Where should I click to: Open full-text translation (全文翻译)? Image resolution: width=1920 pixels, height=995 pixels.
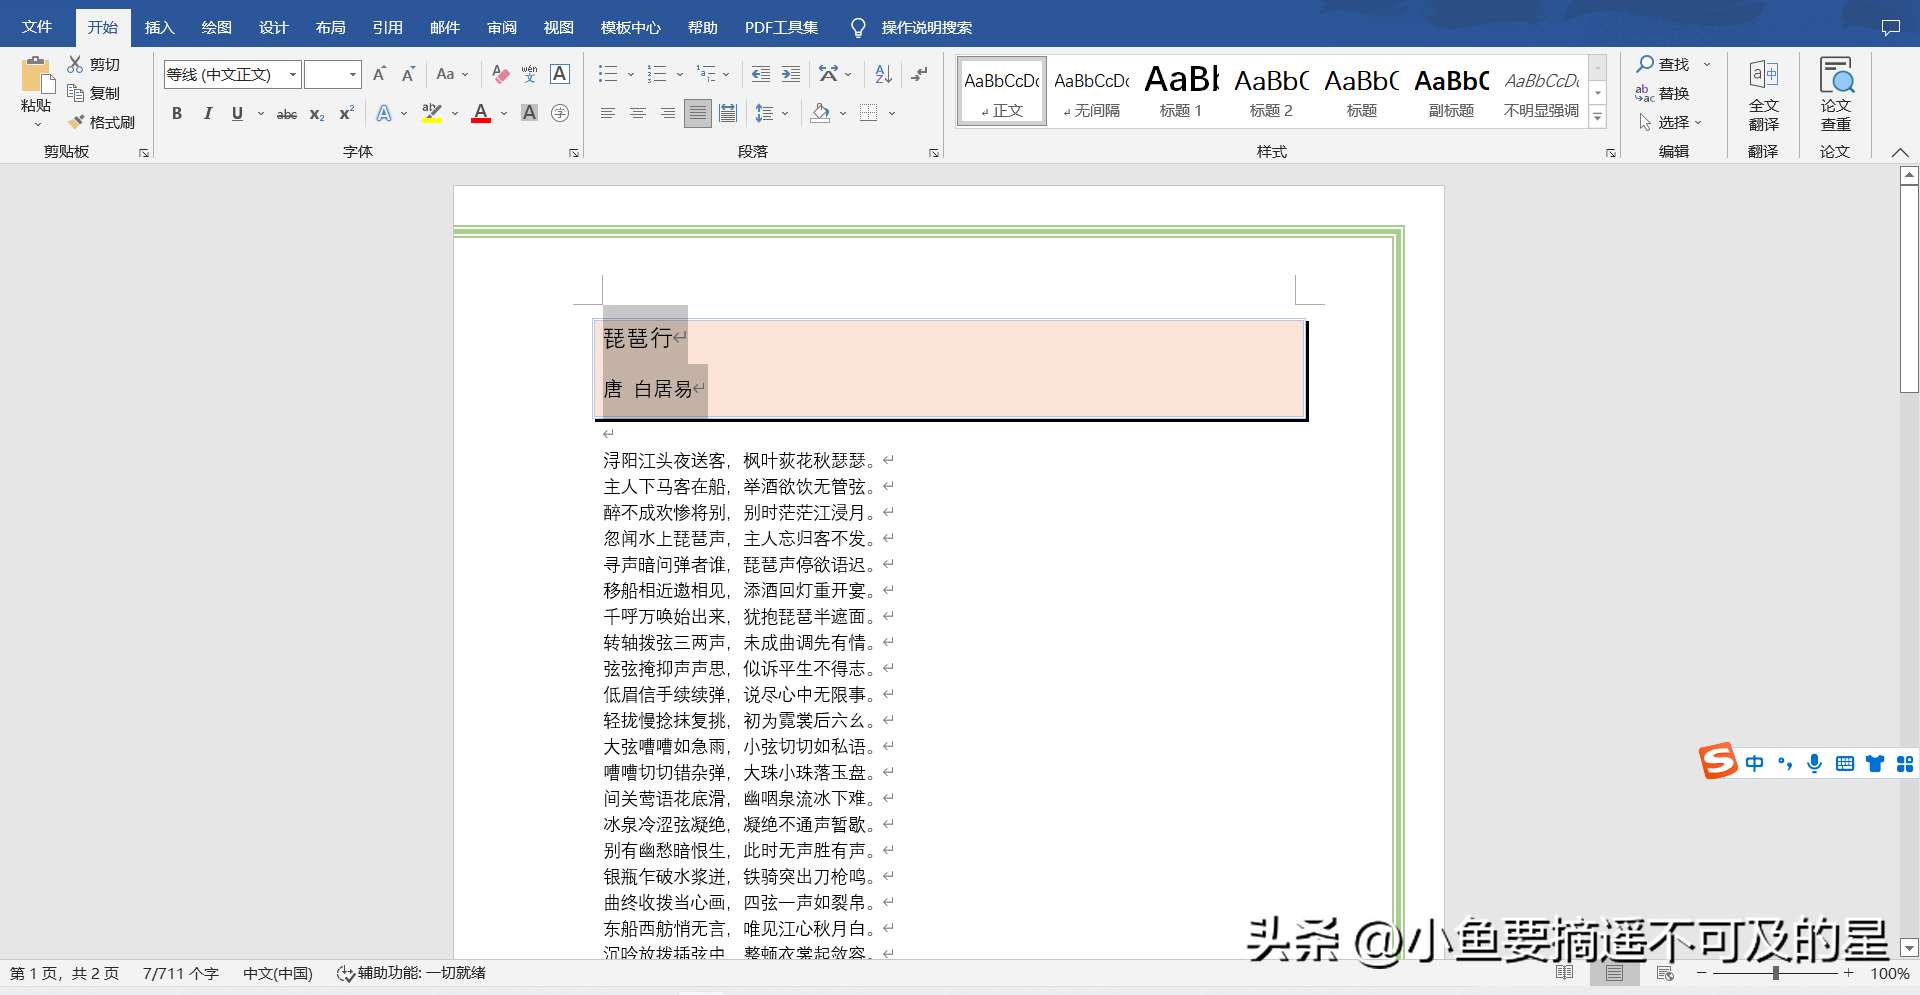1763,94
